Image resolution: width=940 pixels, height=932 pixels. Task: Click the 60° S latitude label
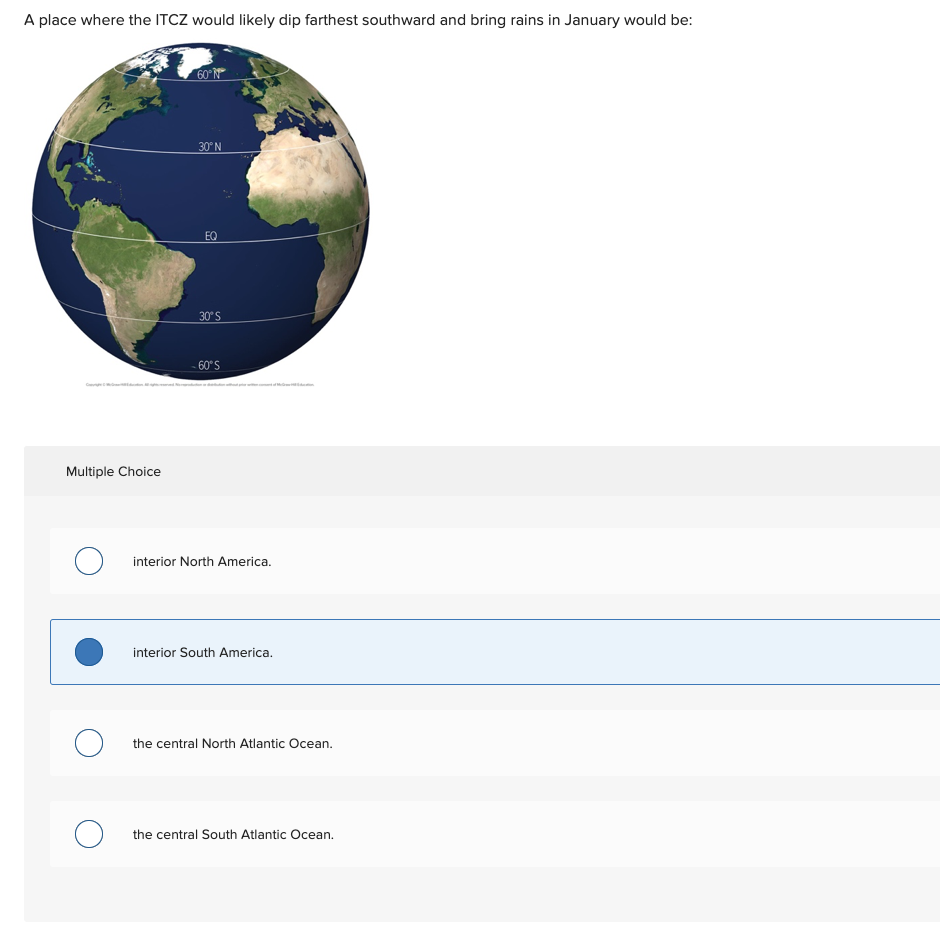tap(207, 364)
